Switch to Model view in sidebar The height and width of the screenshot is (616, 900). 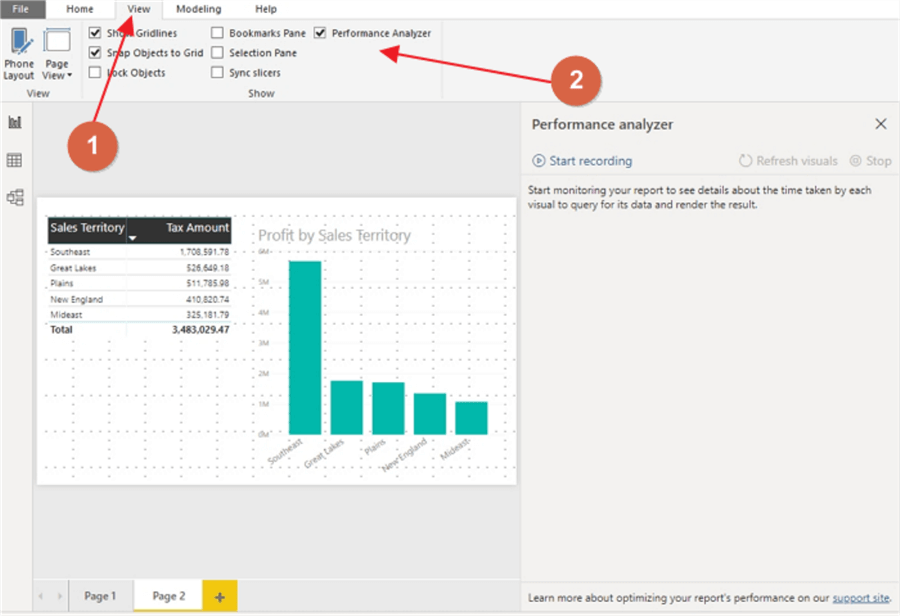pyautogui.click(x=15, y=197)
